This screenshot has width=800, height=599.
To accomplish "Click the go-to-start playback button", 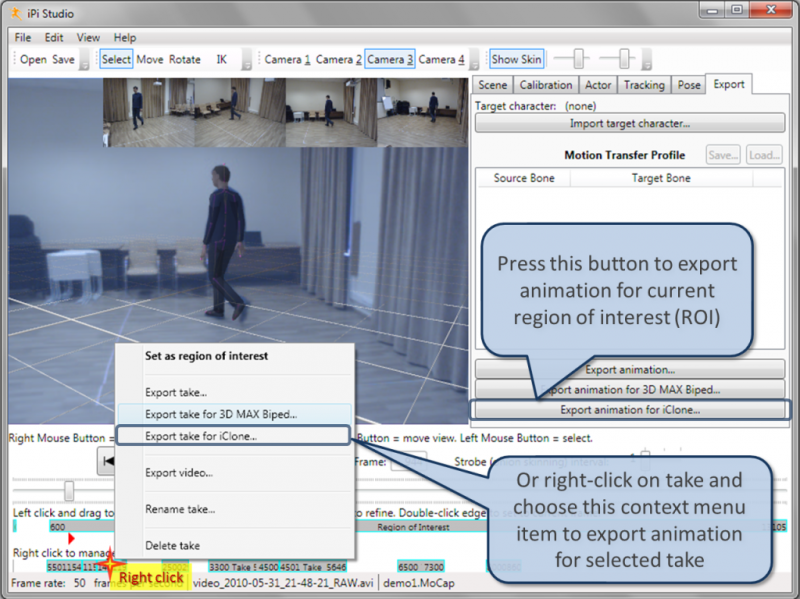I will [107, 461].
